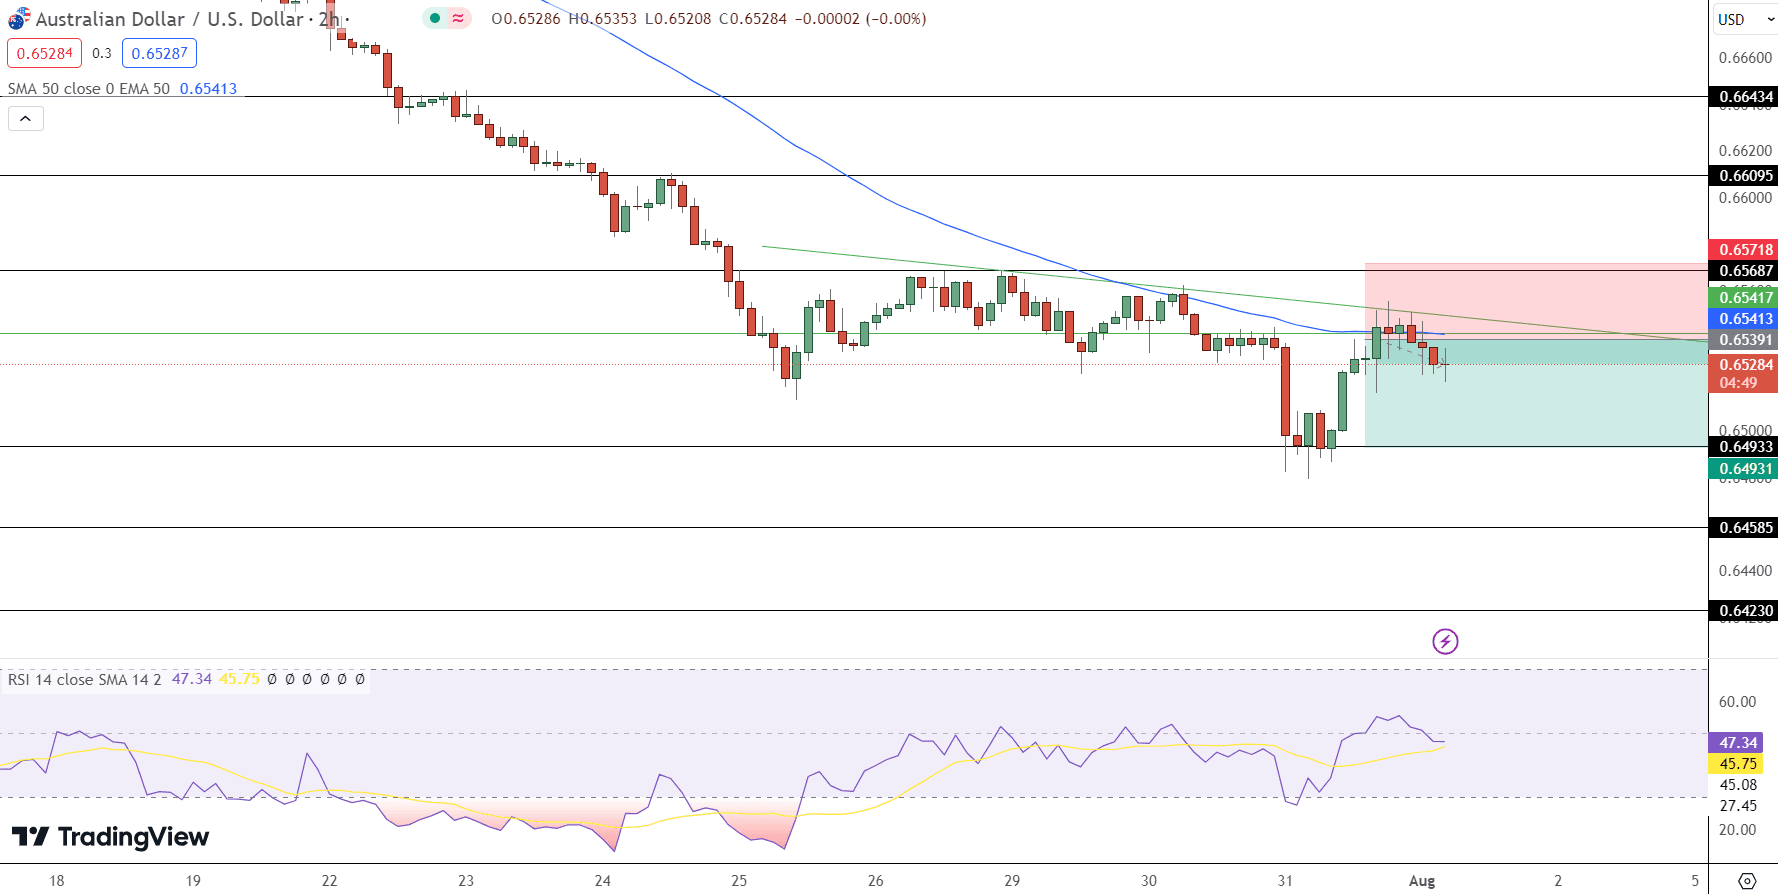The height and width of the screenshot is (894, 1778).
Task: Click the 0.66095 horizontal line price label
Action: coord(1744,176)
